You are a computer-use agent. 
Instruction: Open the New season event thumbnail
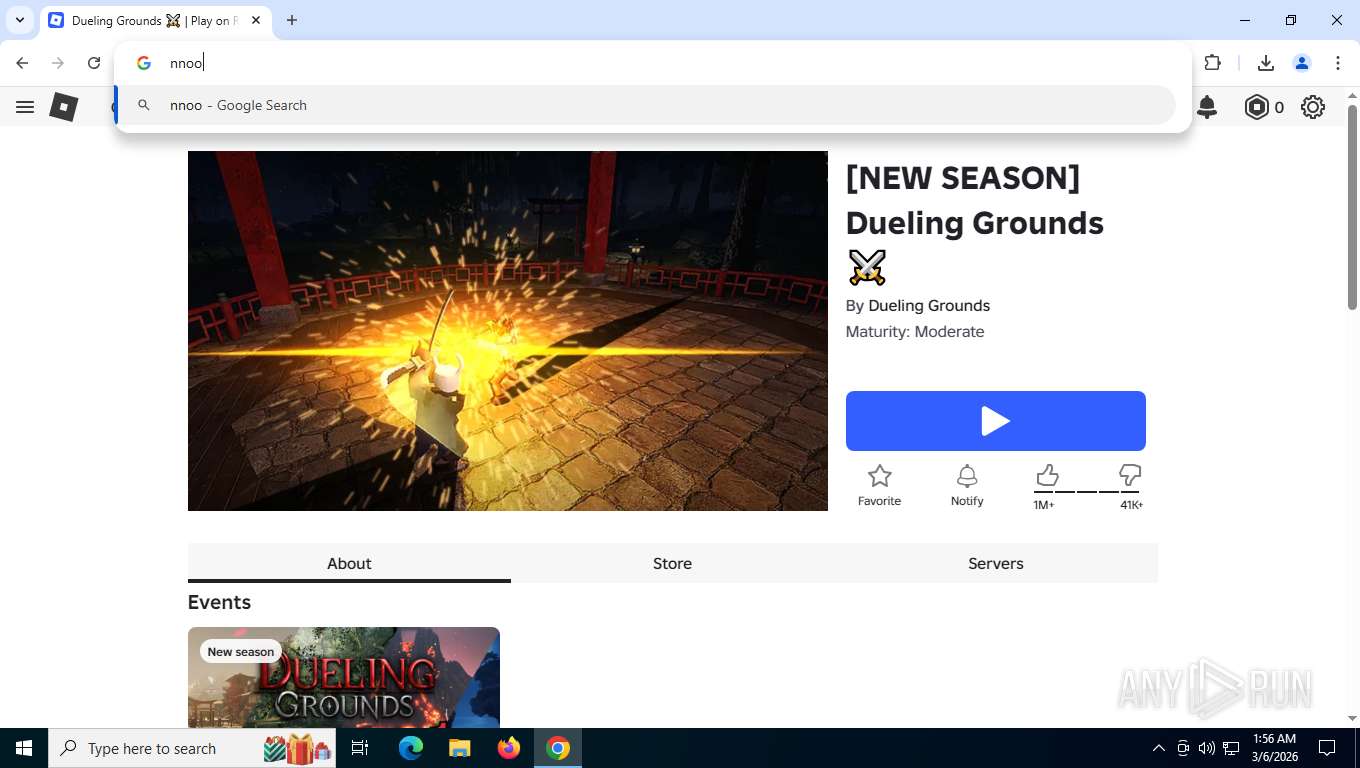[344, 677]
